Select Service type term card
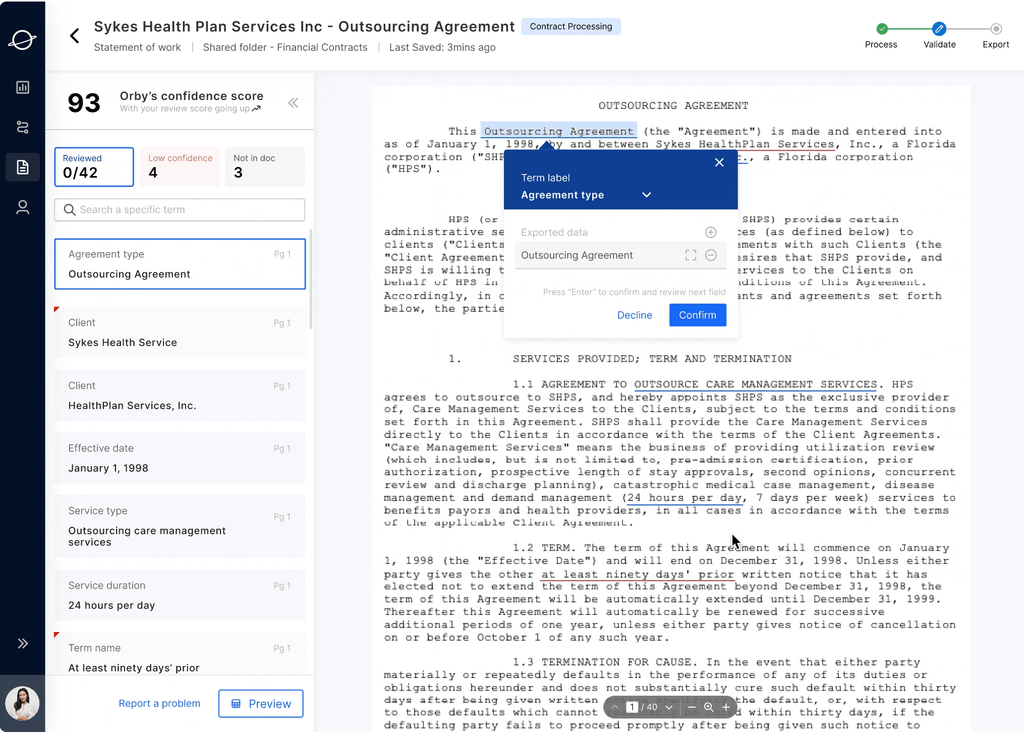 click(180, 526)
